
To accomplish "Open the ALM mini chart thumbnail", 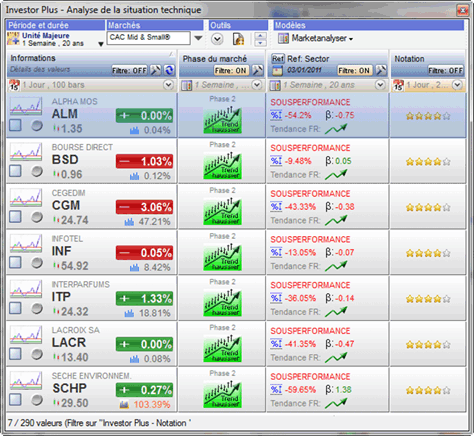I will pos(26,106).
